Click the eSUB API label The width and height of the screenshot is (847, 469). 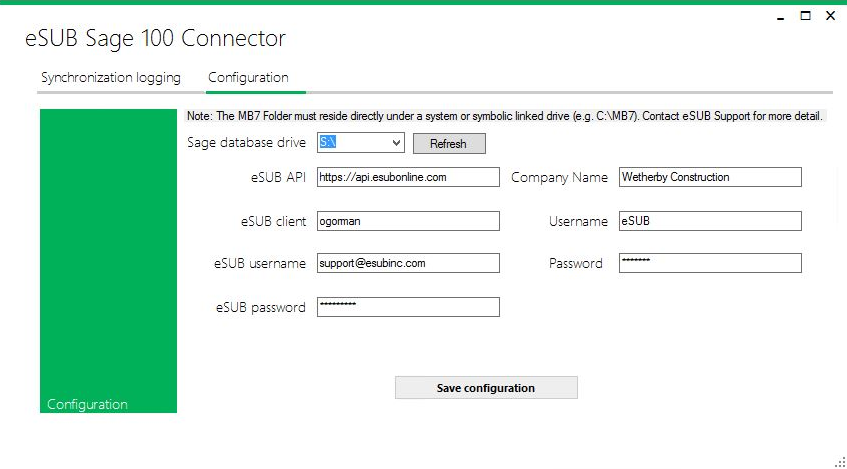click(x=279, y=177)
